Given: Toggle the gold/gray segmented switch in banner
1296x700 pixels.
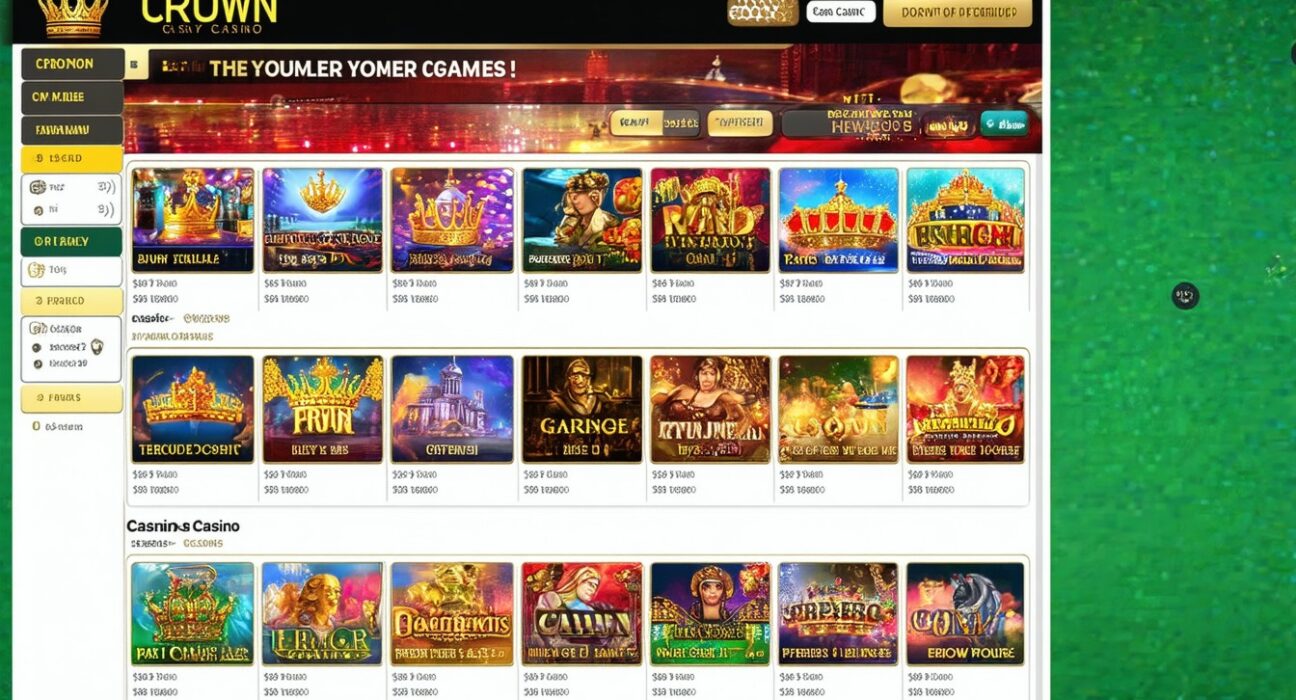Looking at the screenshot, I should tap(655, 123).
